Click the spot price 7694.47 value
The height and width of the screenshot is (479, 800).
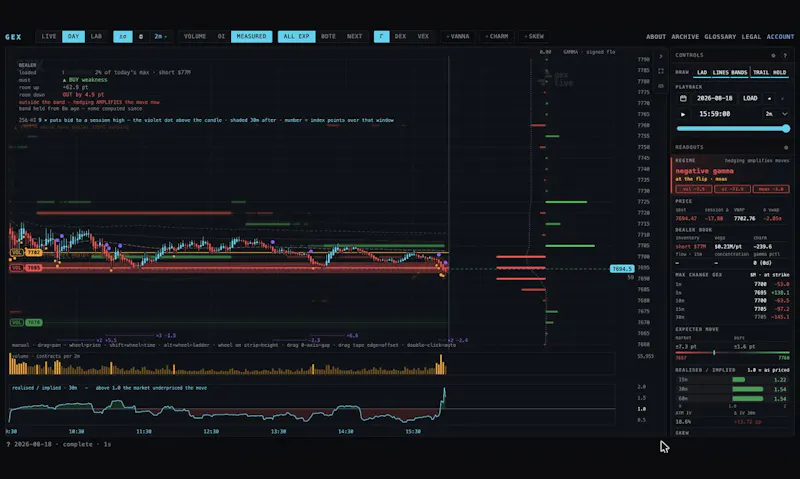pyautogui.click(x=686, y=218)
